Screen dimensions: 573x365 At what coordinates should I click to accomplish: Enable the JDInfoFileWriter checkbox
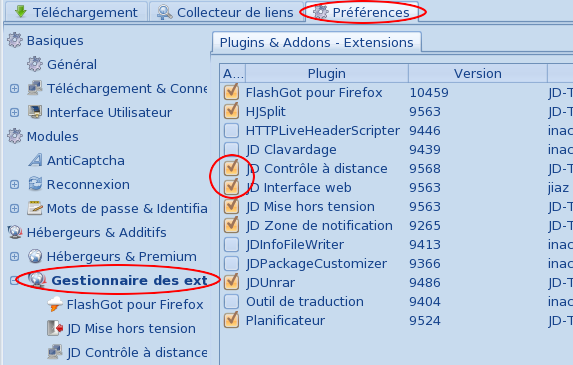tap(231, 244)
